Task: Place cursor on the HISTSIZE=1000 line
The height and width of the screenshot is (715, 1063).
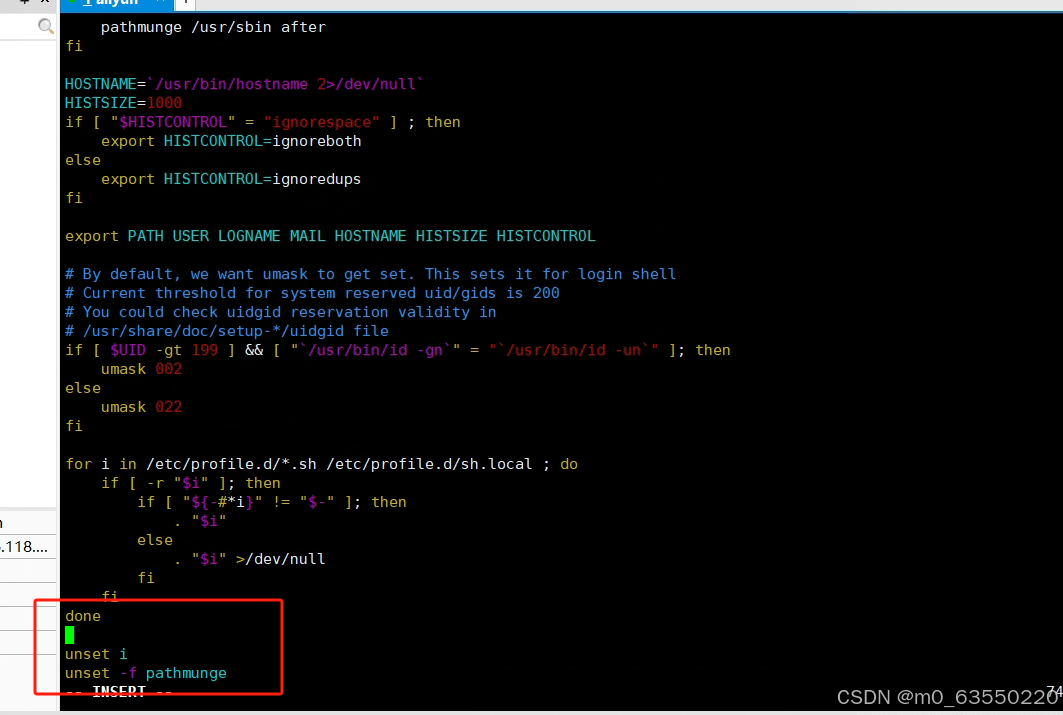Action: pyautogui.click(x=123, y=103)
